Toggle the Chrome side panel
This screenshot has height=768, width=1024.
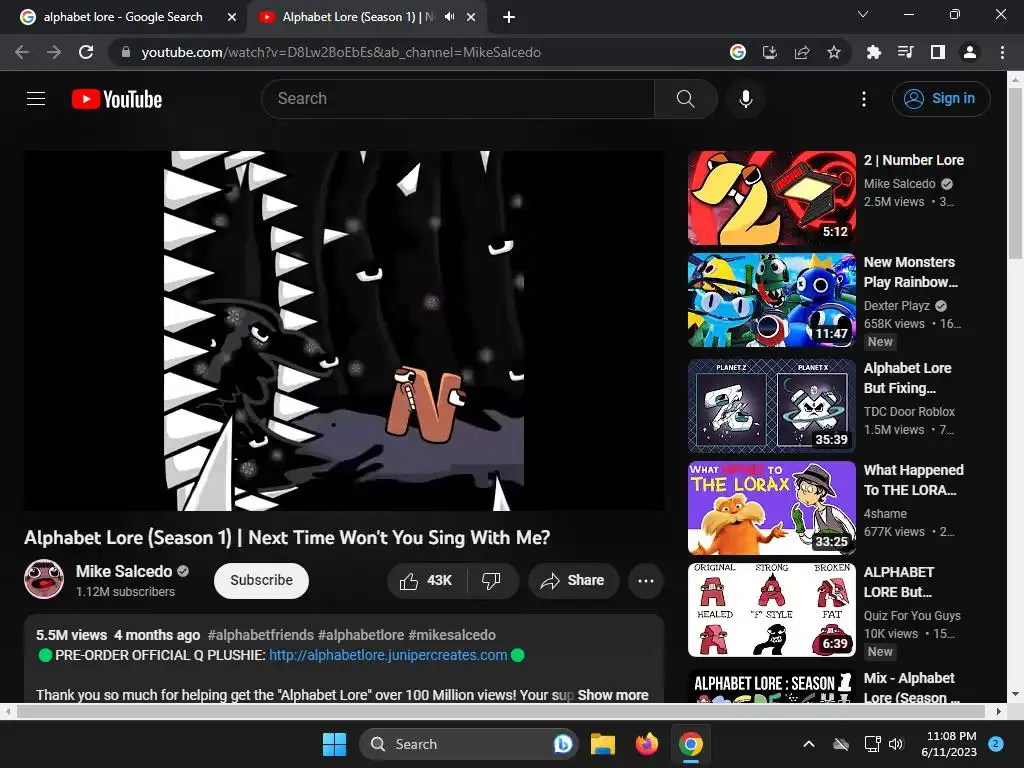pos(937,52)
